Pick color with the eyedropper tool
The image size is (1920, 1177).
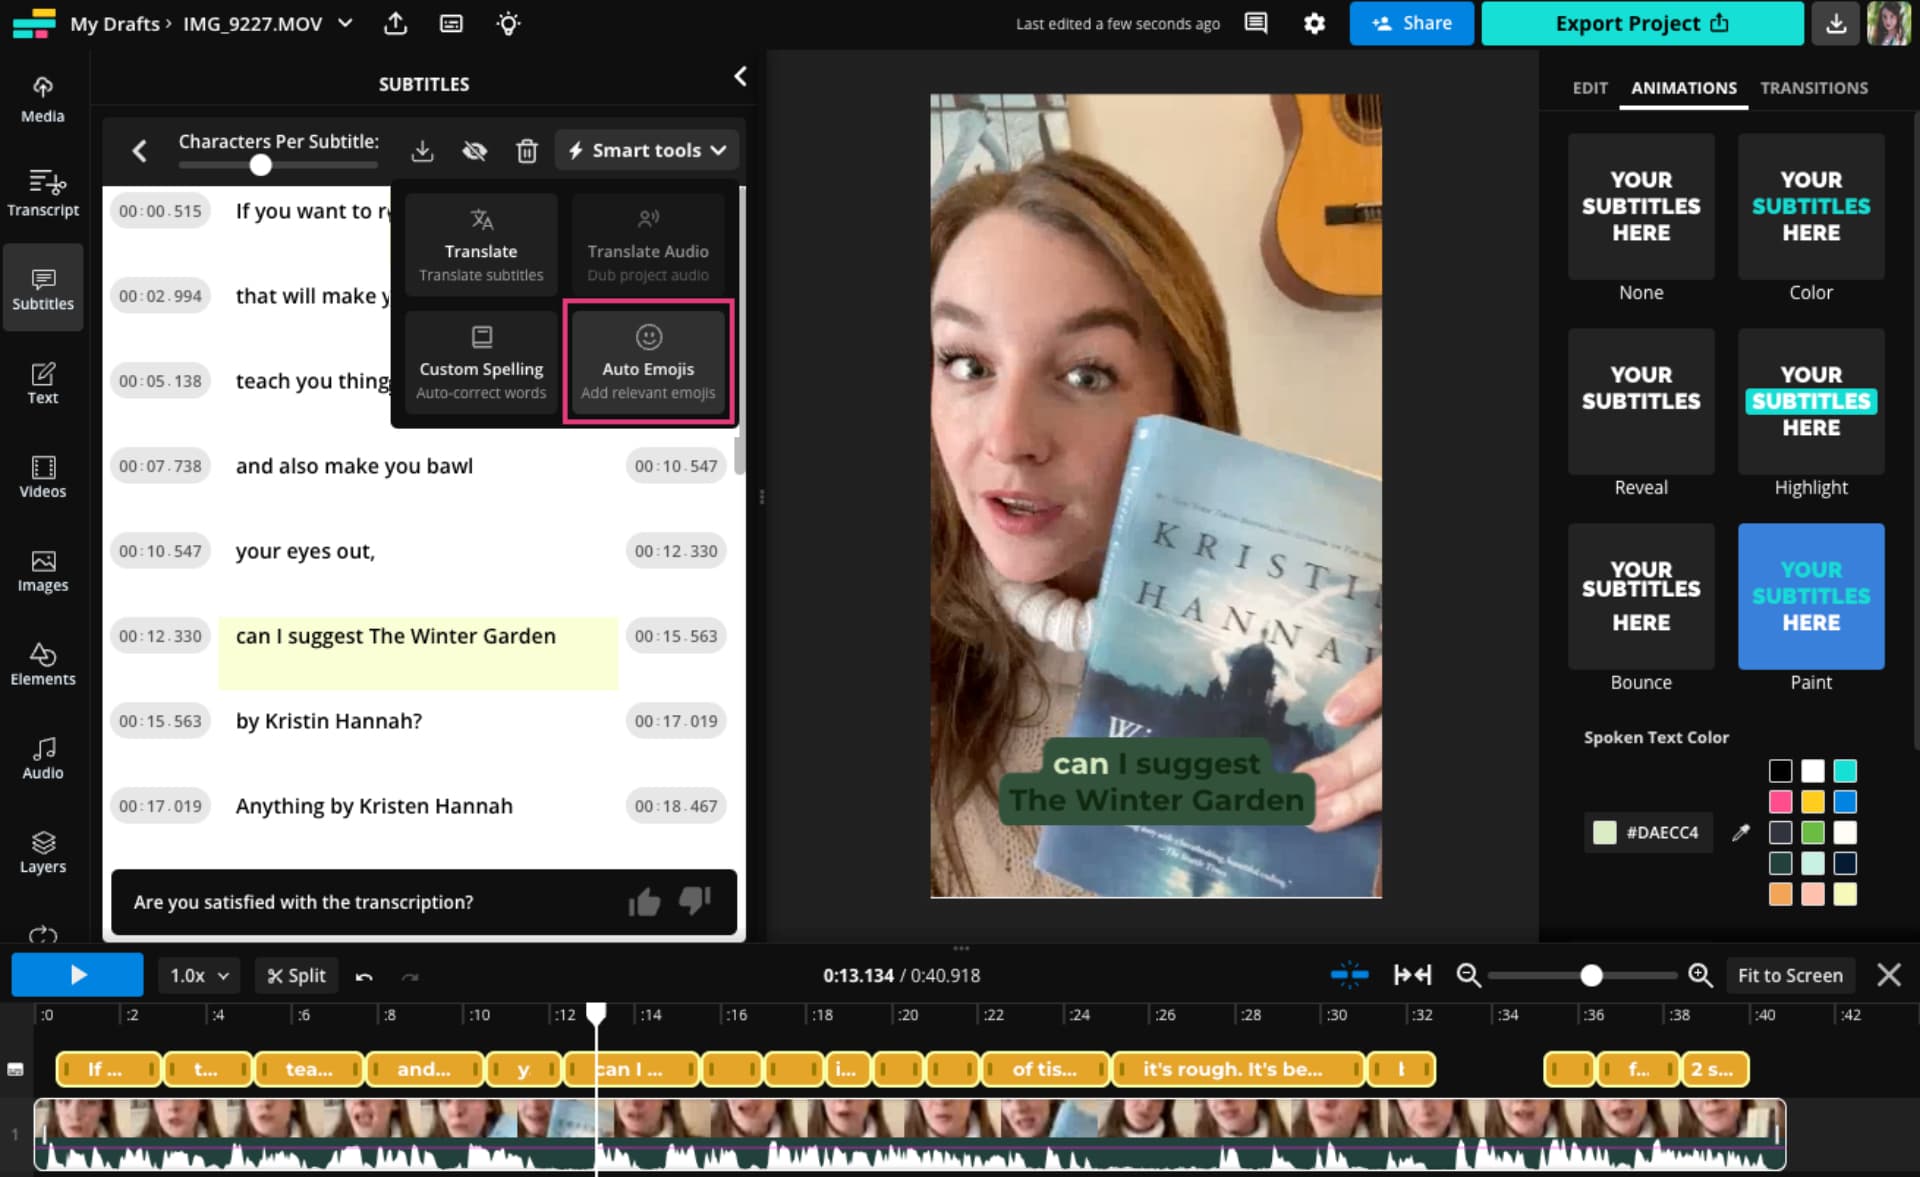[x=1741, y=832]
